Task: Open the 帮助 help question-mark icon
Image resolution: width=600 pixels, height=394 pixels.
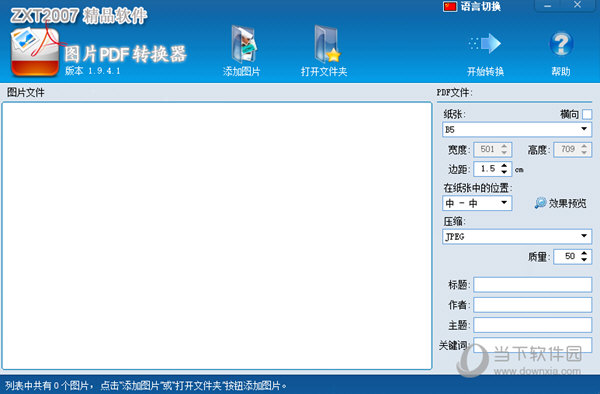Action: (x=561, y=44)
